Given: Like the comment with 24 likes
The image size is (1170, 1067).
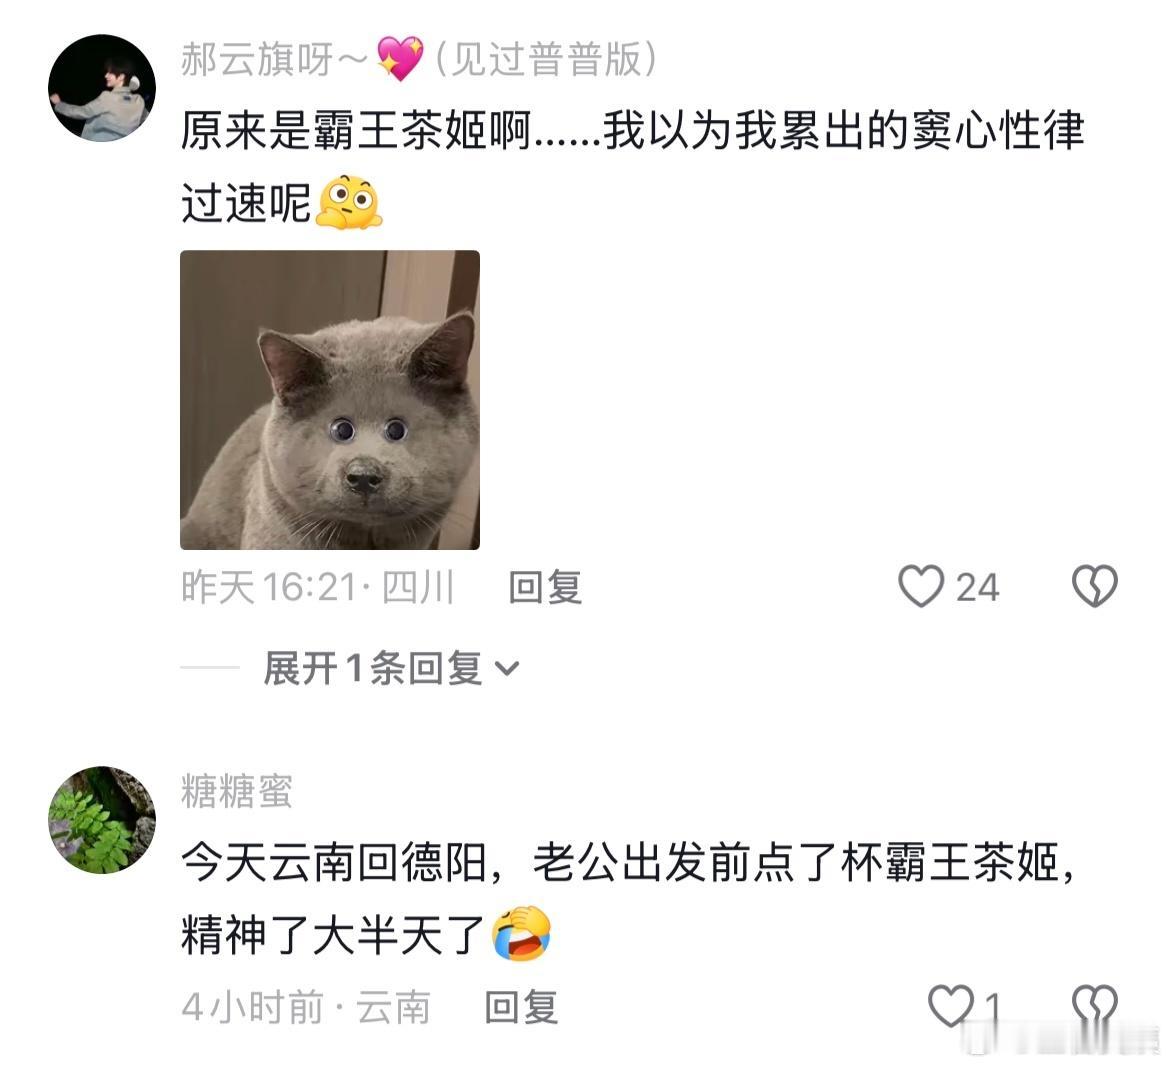Looking at the screenshot, I should pos(921,586).
